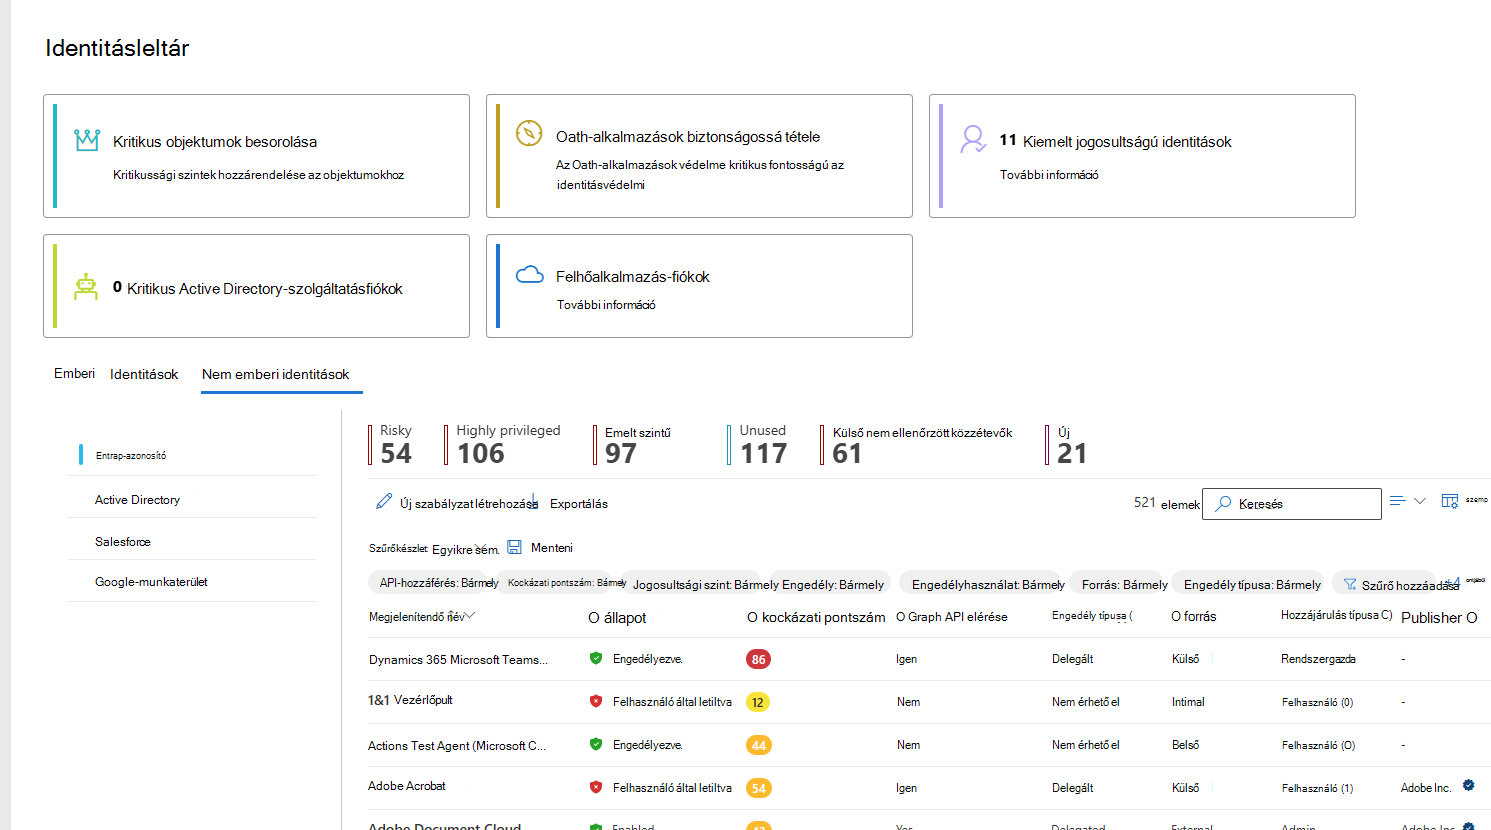Viewport: 1491px width, 830px height.
Task: Click risk score badge 12
Action: (758, 702)
